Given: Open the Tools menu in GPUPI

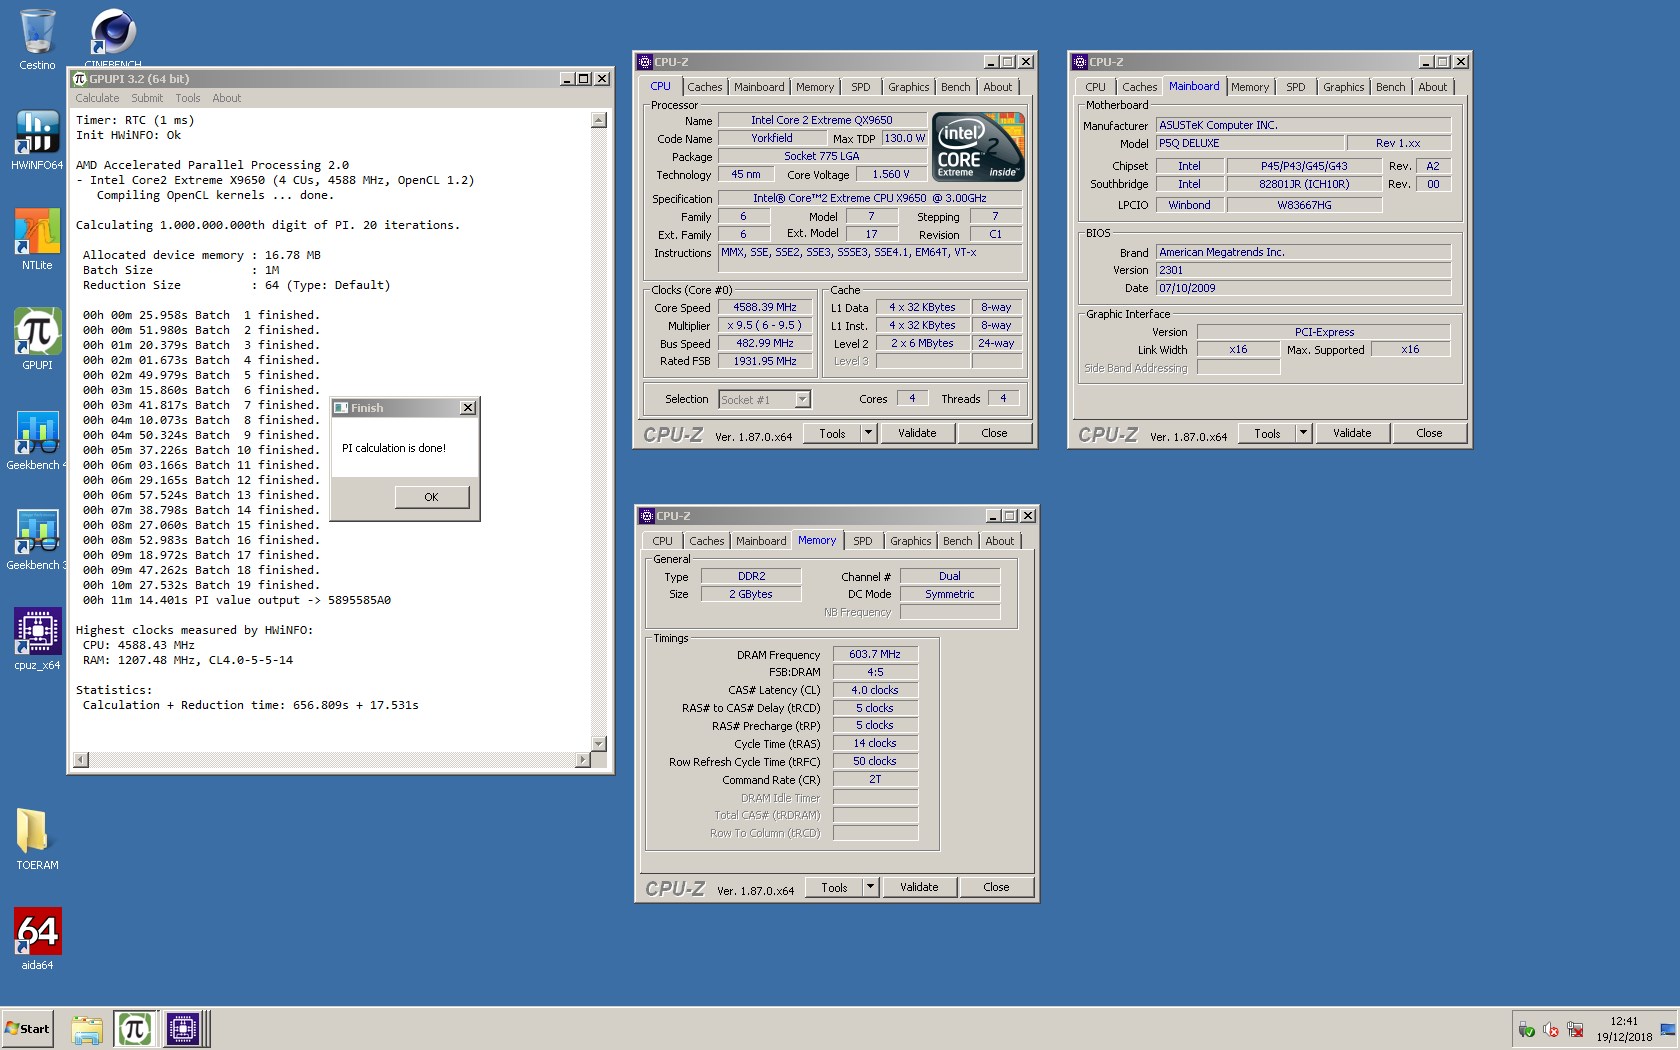Looking at the screenshot, I should pos(188,98).
